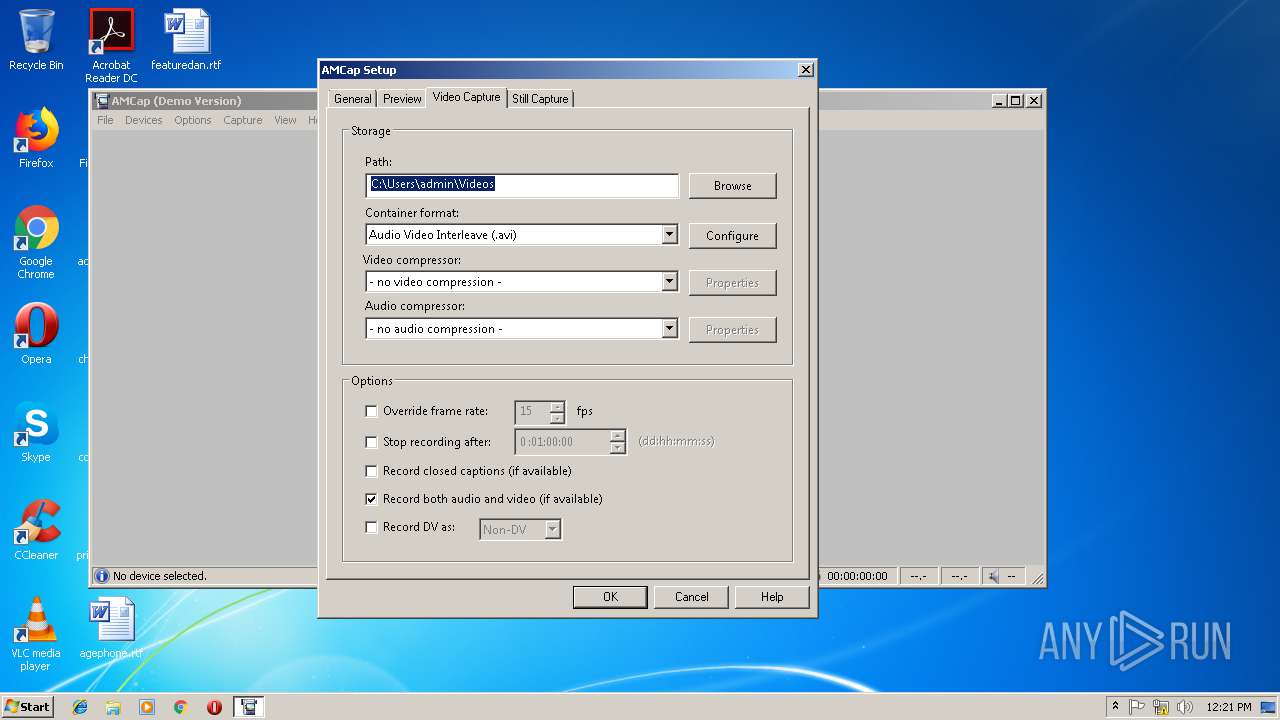Open Help in AMCap Setup
The height and width of the screenshot is (720, 1280).
pos(771,597)
